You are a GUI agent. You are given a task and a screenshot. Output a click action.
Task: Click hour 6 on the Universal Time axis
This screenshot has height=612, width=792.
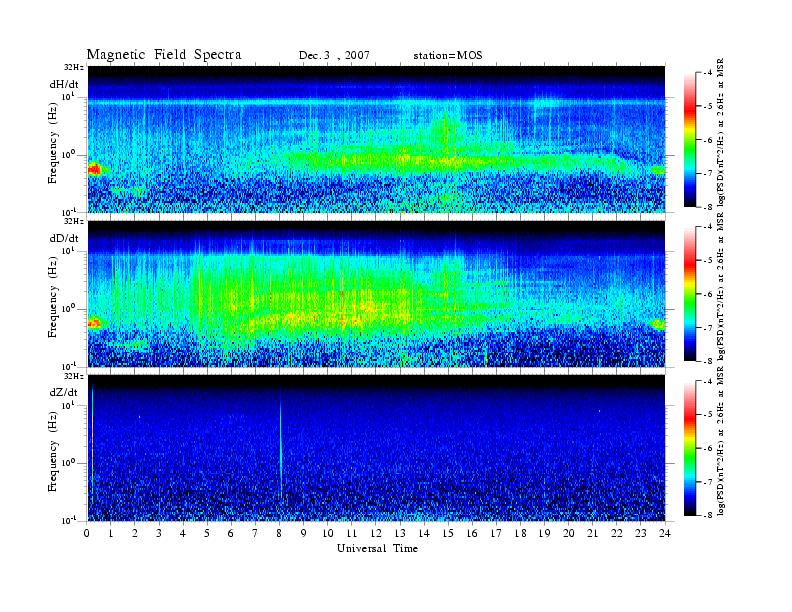click(x=231, y=533)
